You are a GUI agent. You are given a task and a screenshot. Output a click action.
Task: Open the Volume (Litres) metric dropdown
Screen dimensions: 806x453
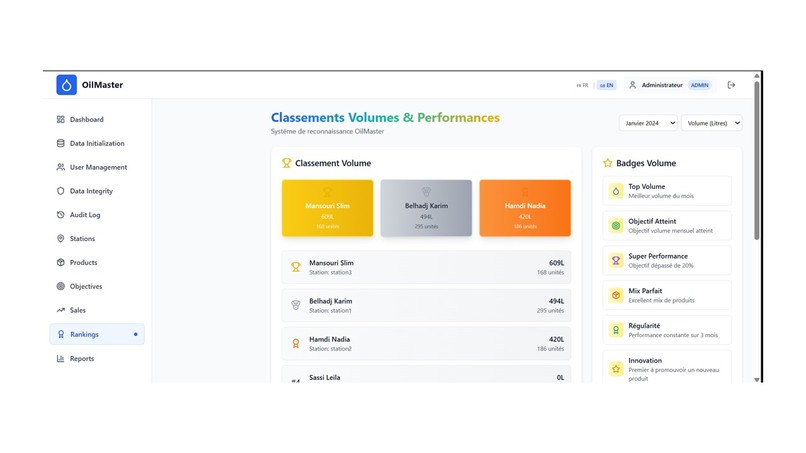pos(711,123)
